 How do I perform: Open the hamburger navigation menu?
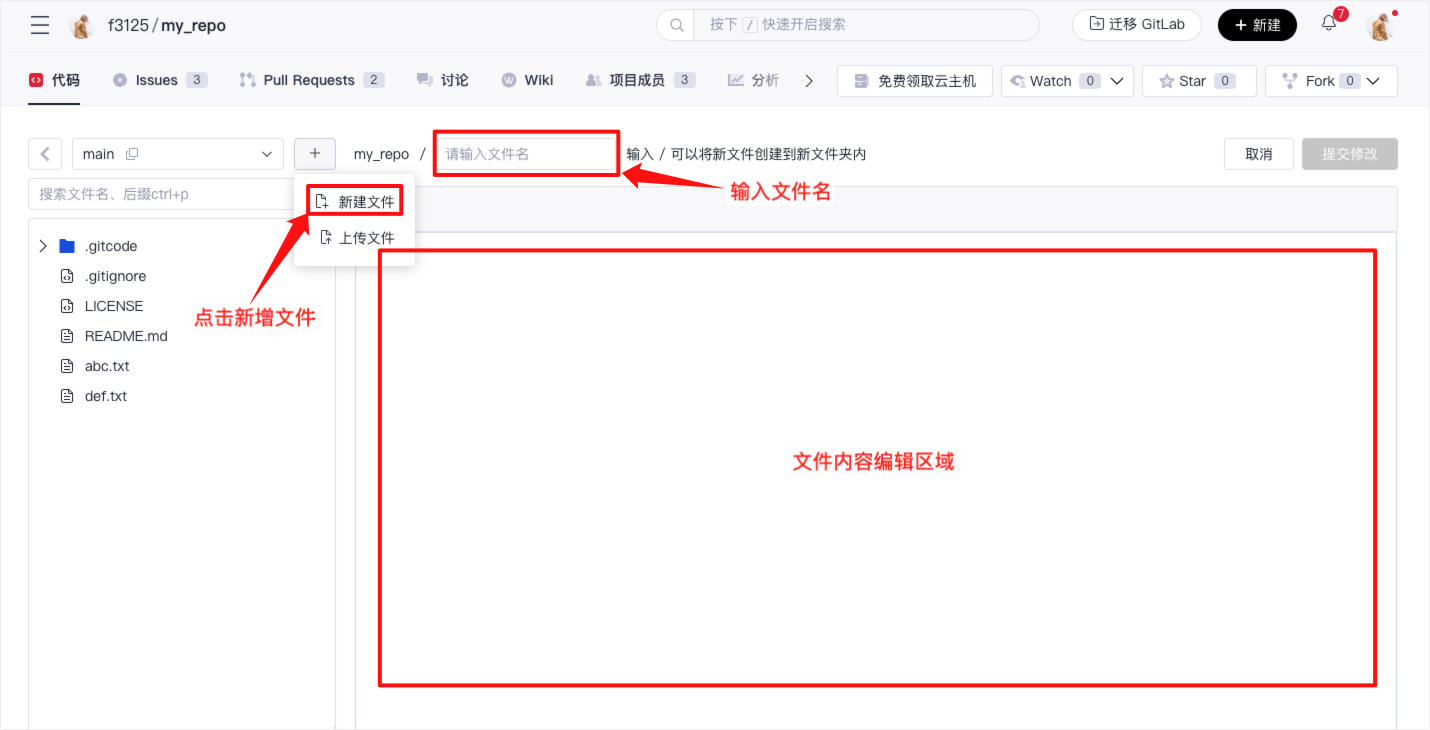(40, 25)
